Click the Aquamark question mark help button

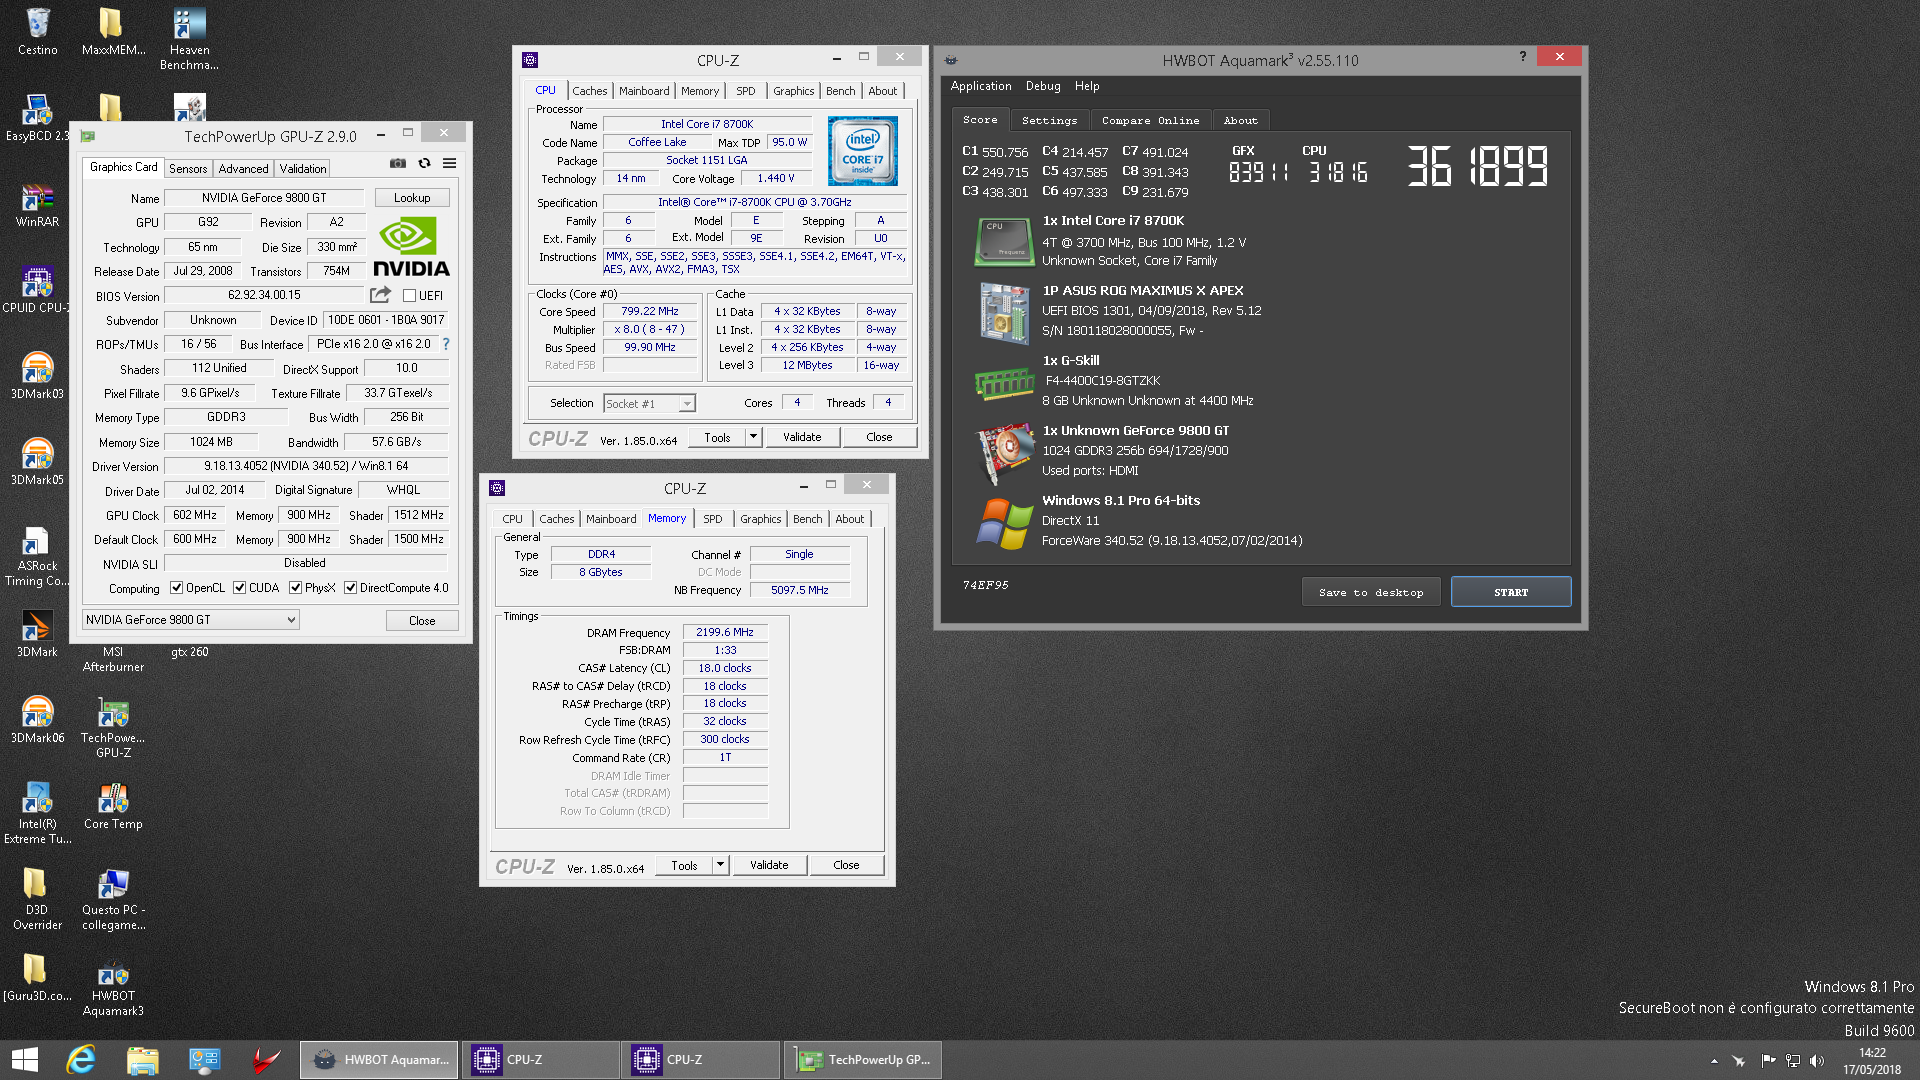click(1522, 56)
